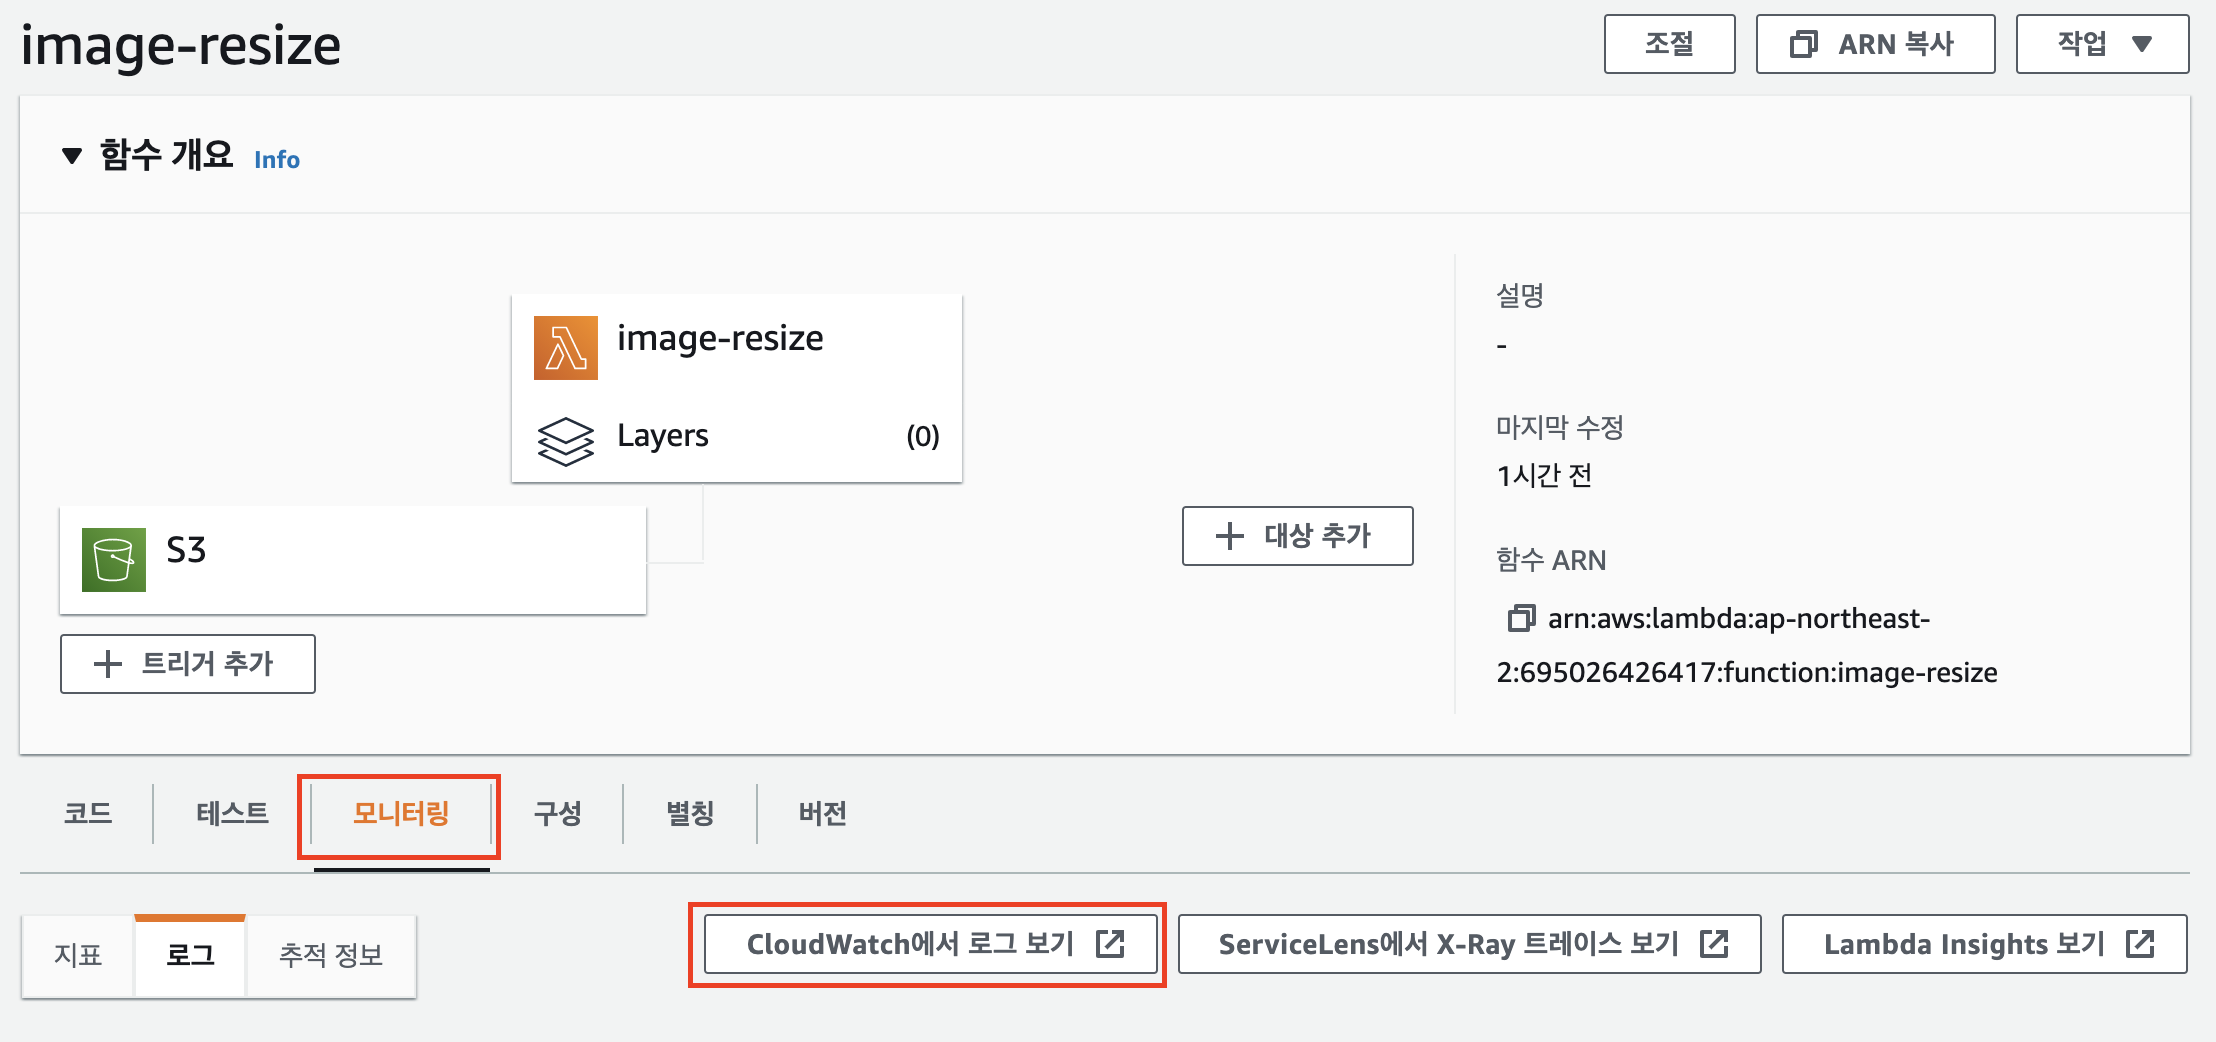Click the external link icon on ServiceLens button
Viewport: 2216px width, 1042px height.
point(1714,944)
